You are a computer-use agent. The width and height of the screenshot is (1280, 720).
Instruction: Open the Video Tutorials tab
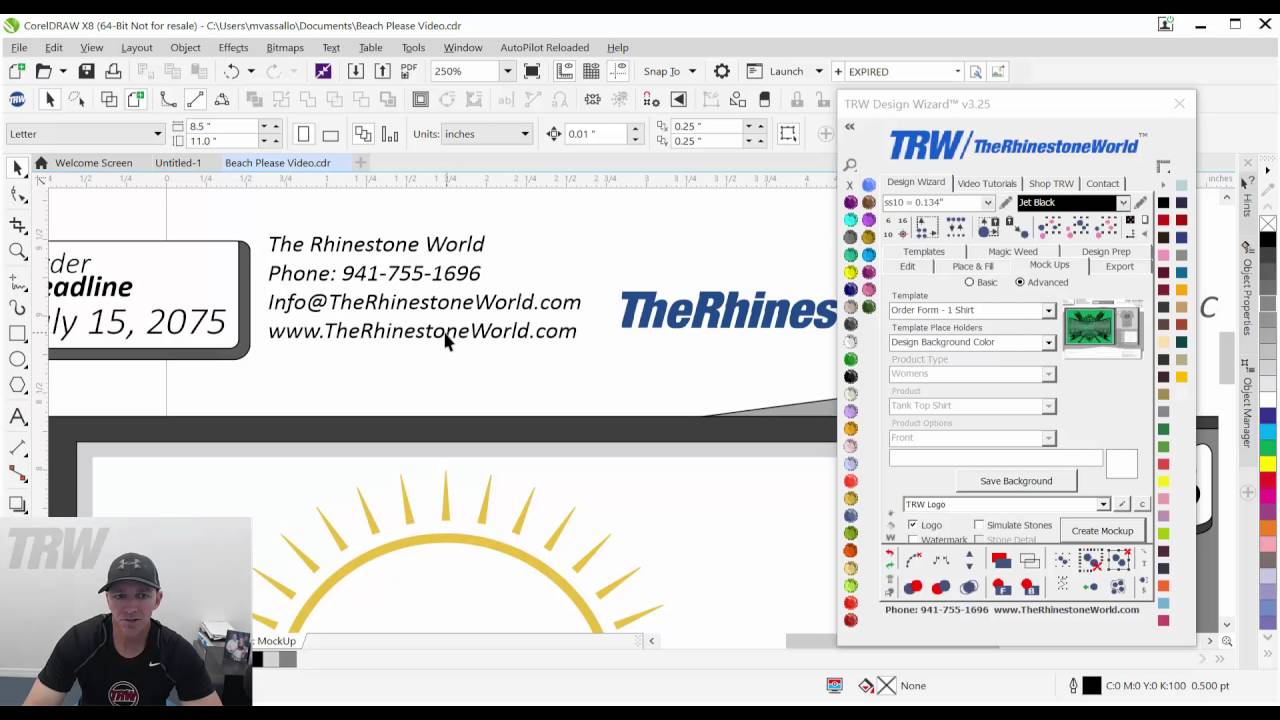point(987,183)
